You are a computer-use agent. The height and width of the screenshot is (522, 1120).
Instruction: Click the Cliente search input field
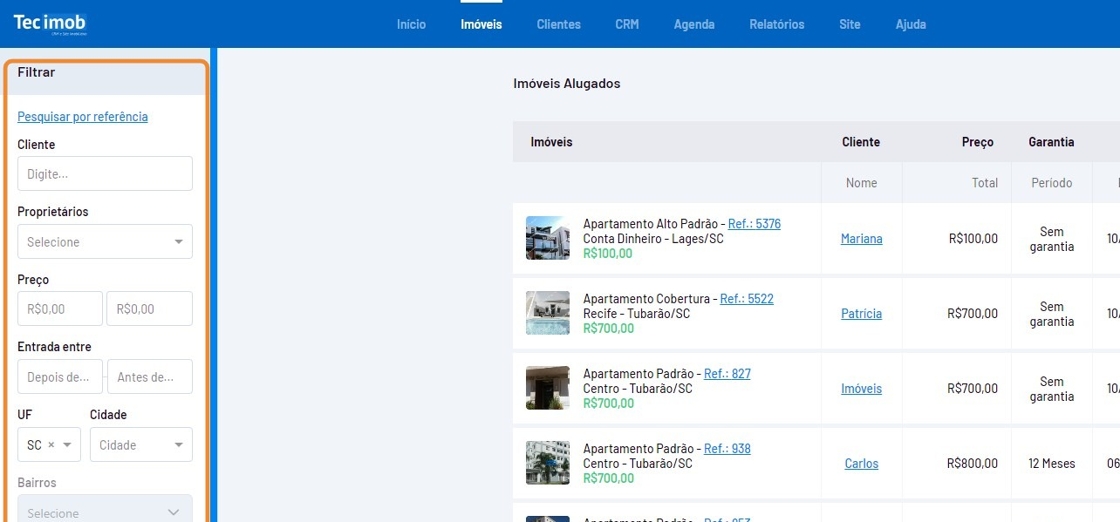point(105,174)
